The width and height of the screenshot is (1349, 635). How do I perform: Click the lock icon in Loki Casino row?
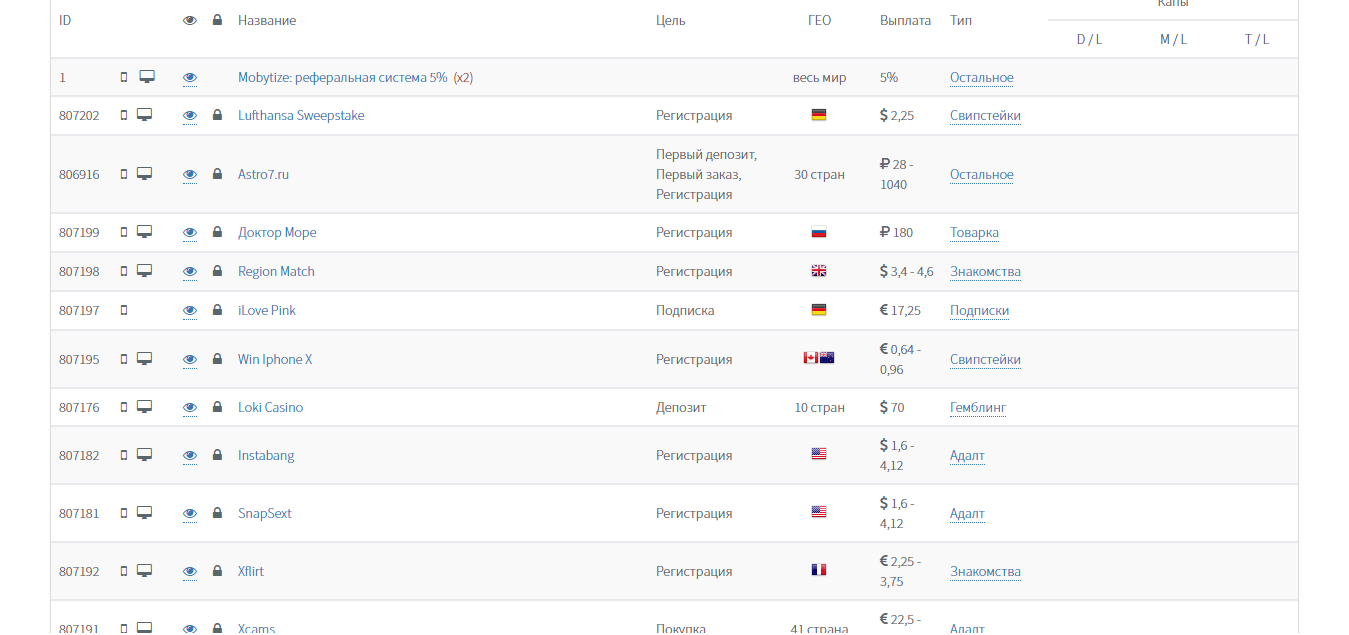click(217, 408)
